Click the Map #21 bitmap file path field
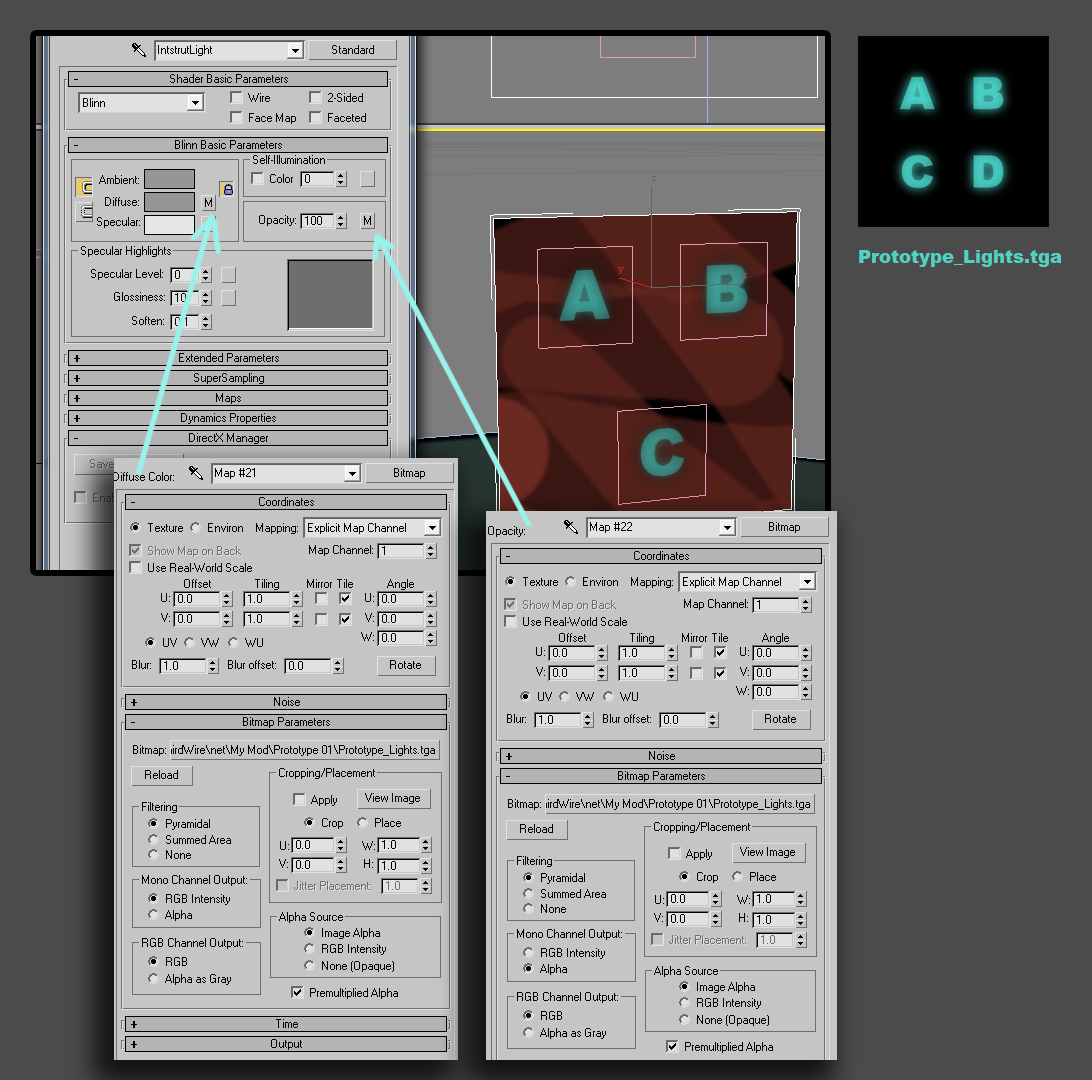The height and width of the screenshot is (1080, 1092). pos(304,750)
